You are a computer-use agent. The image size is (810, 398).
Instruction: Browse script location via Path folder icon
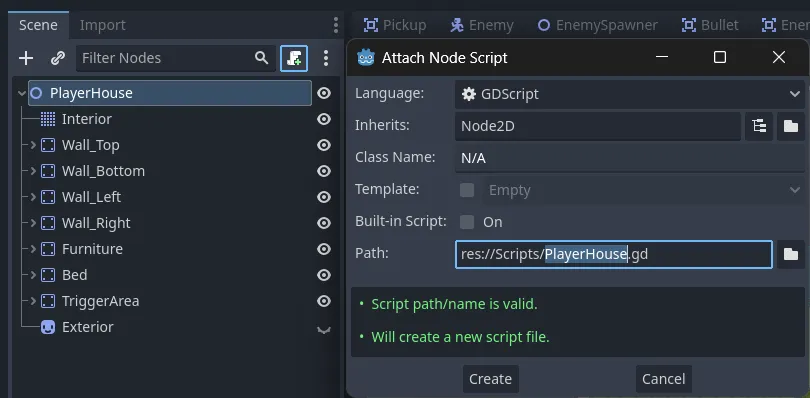coord(791,254)
